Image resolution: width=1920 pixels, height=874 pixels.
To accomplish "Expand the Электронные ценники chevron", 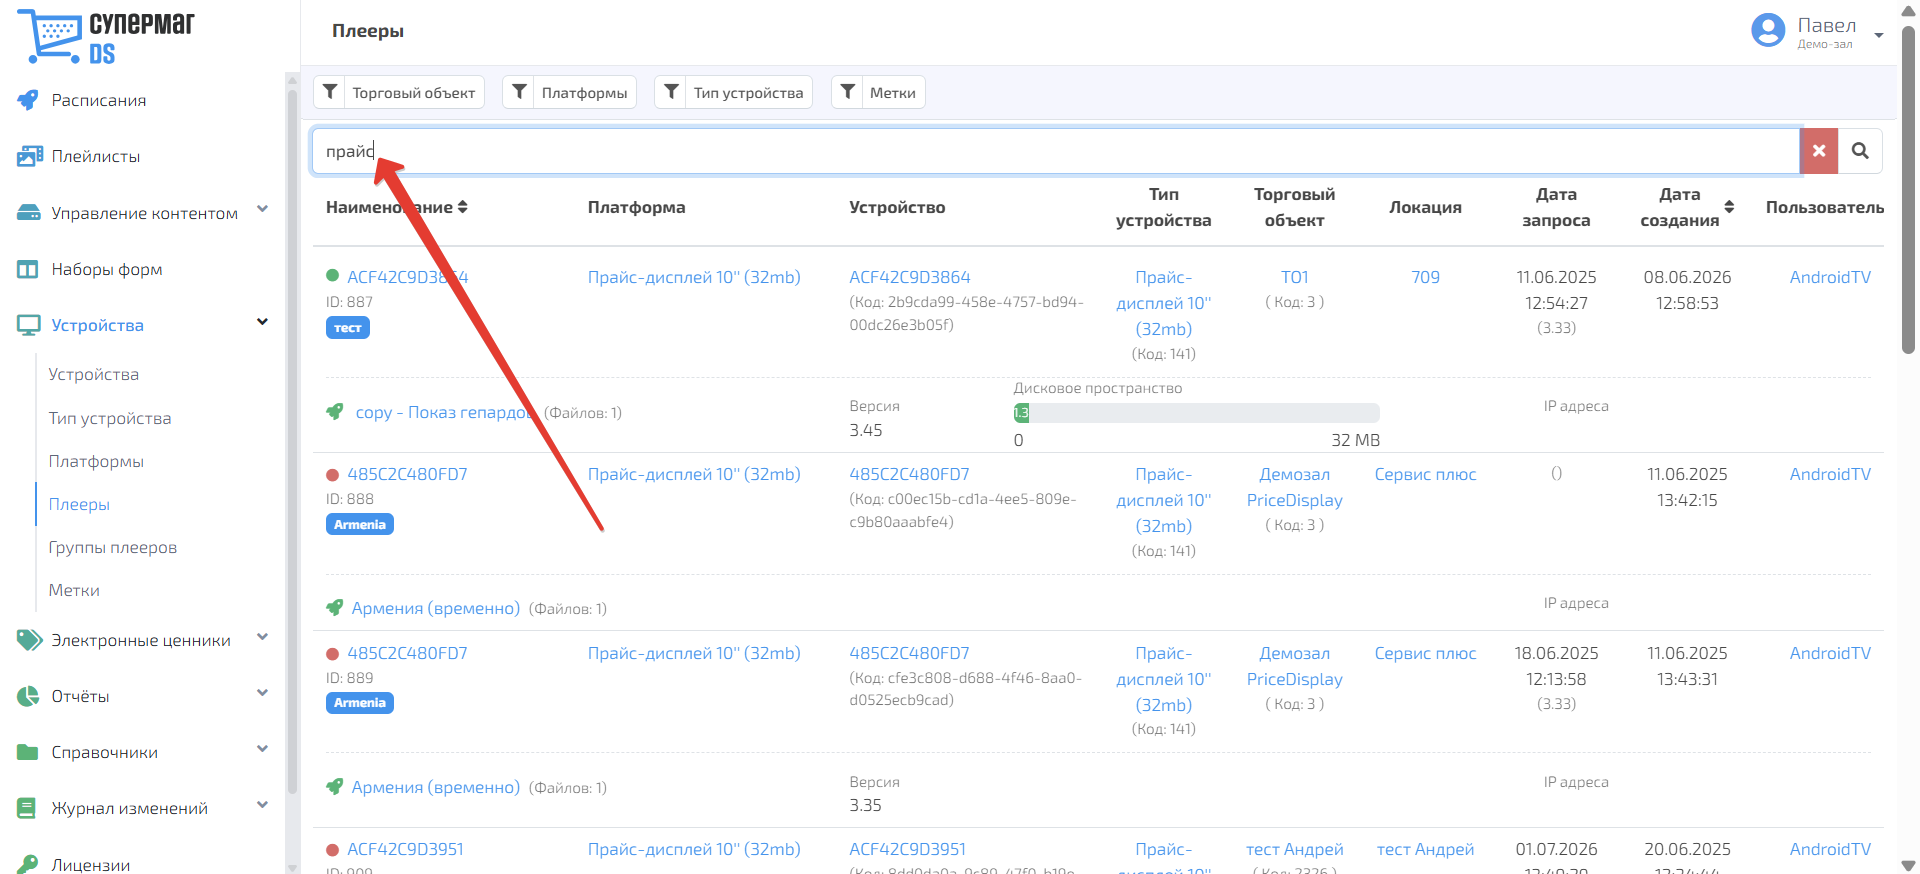I will 262,637.
